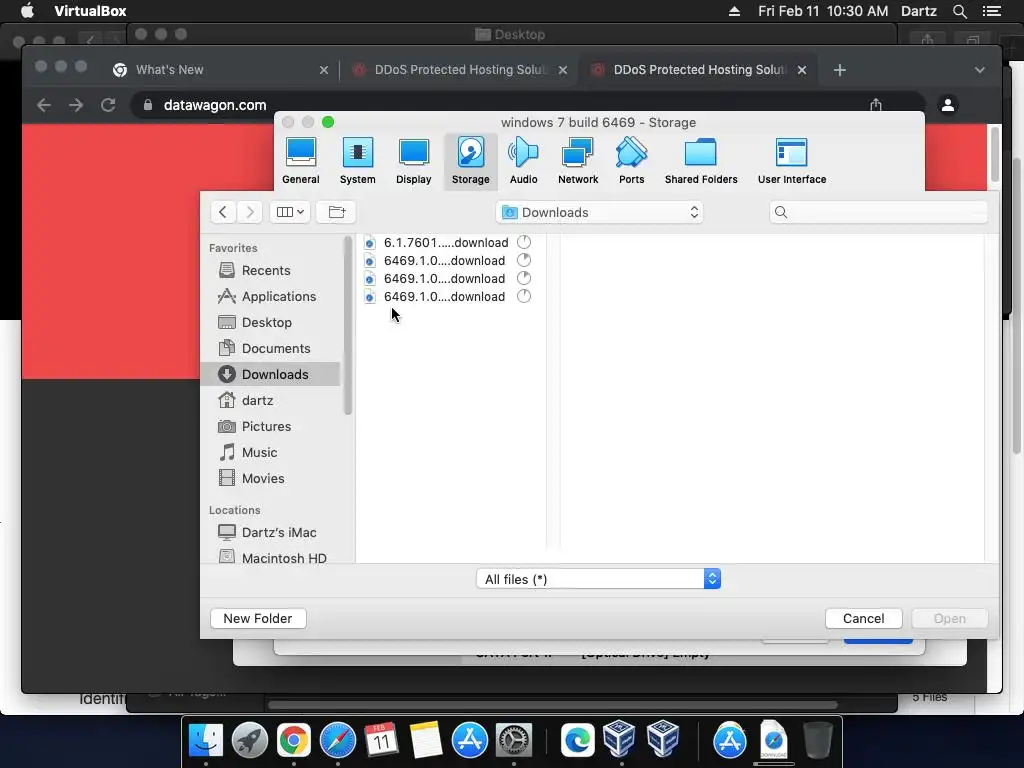
Task: Open Launchpad from the Dock
Action: click(249, 741)
